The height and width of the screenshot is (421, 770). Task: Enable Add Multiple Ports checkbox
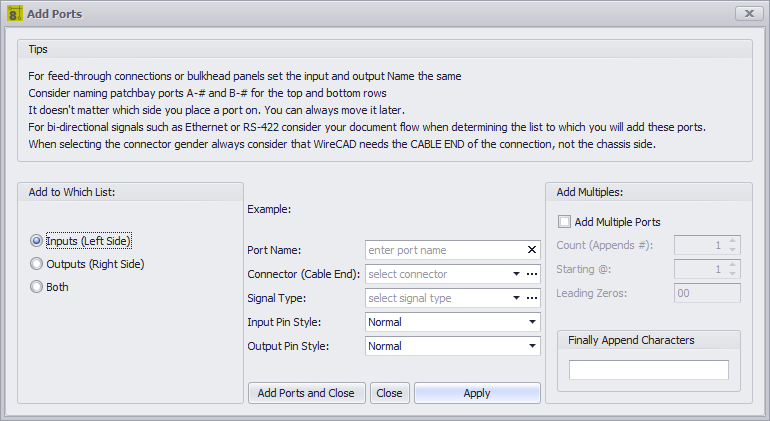[x=564, y=222]
